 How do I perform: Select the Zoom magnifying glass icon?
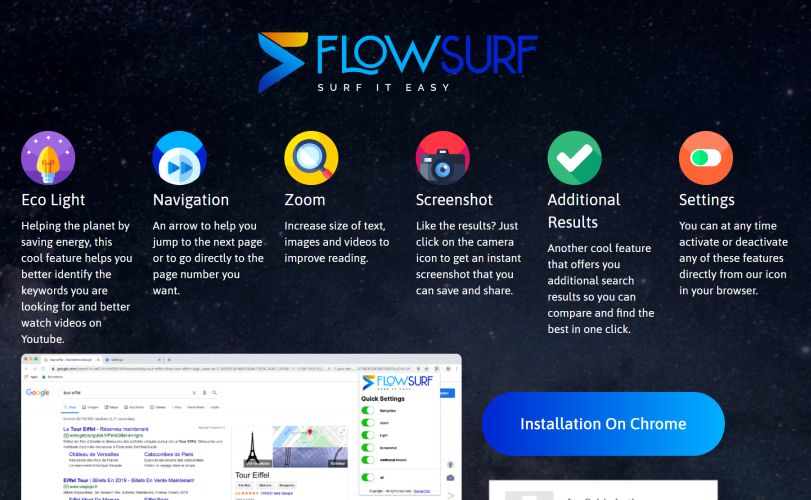click(x=311, y=158)
